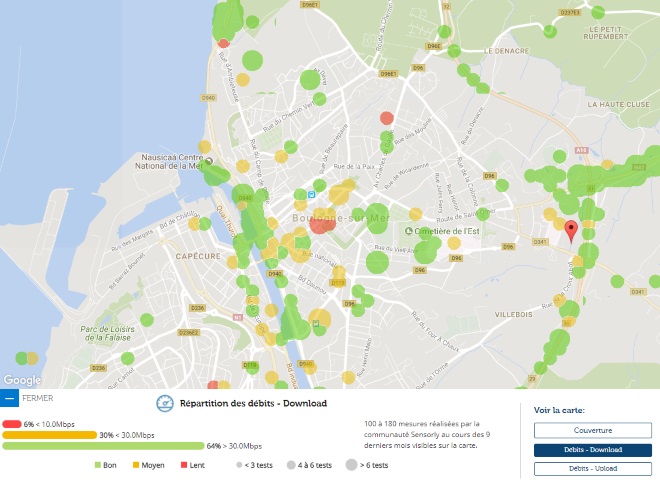Click the '> 6 tests' legend circle
The image size is (660, 490).
349,466
